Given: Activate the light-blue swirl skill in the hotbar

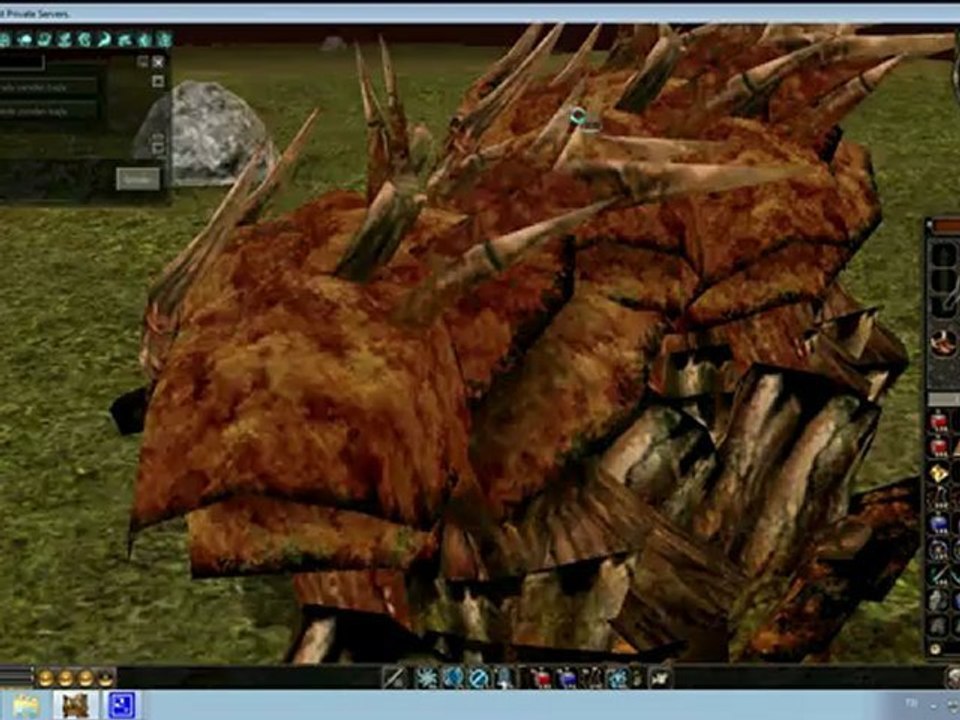Looking at the screenshot, I should pyautogui.click(x=617, y=678).
